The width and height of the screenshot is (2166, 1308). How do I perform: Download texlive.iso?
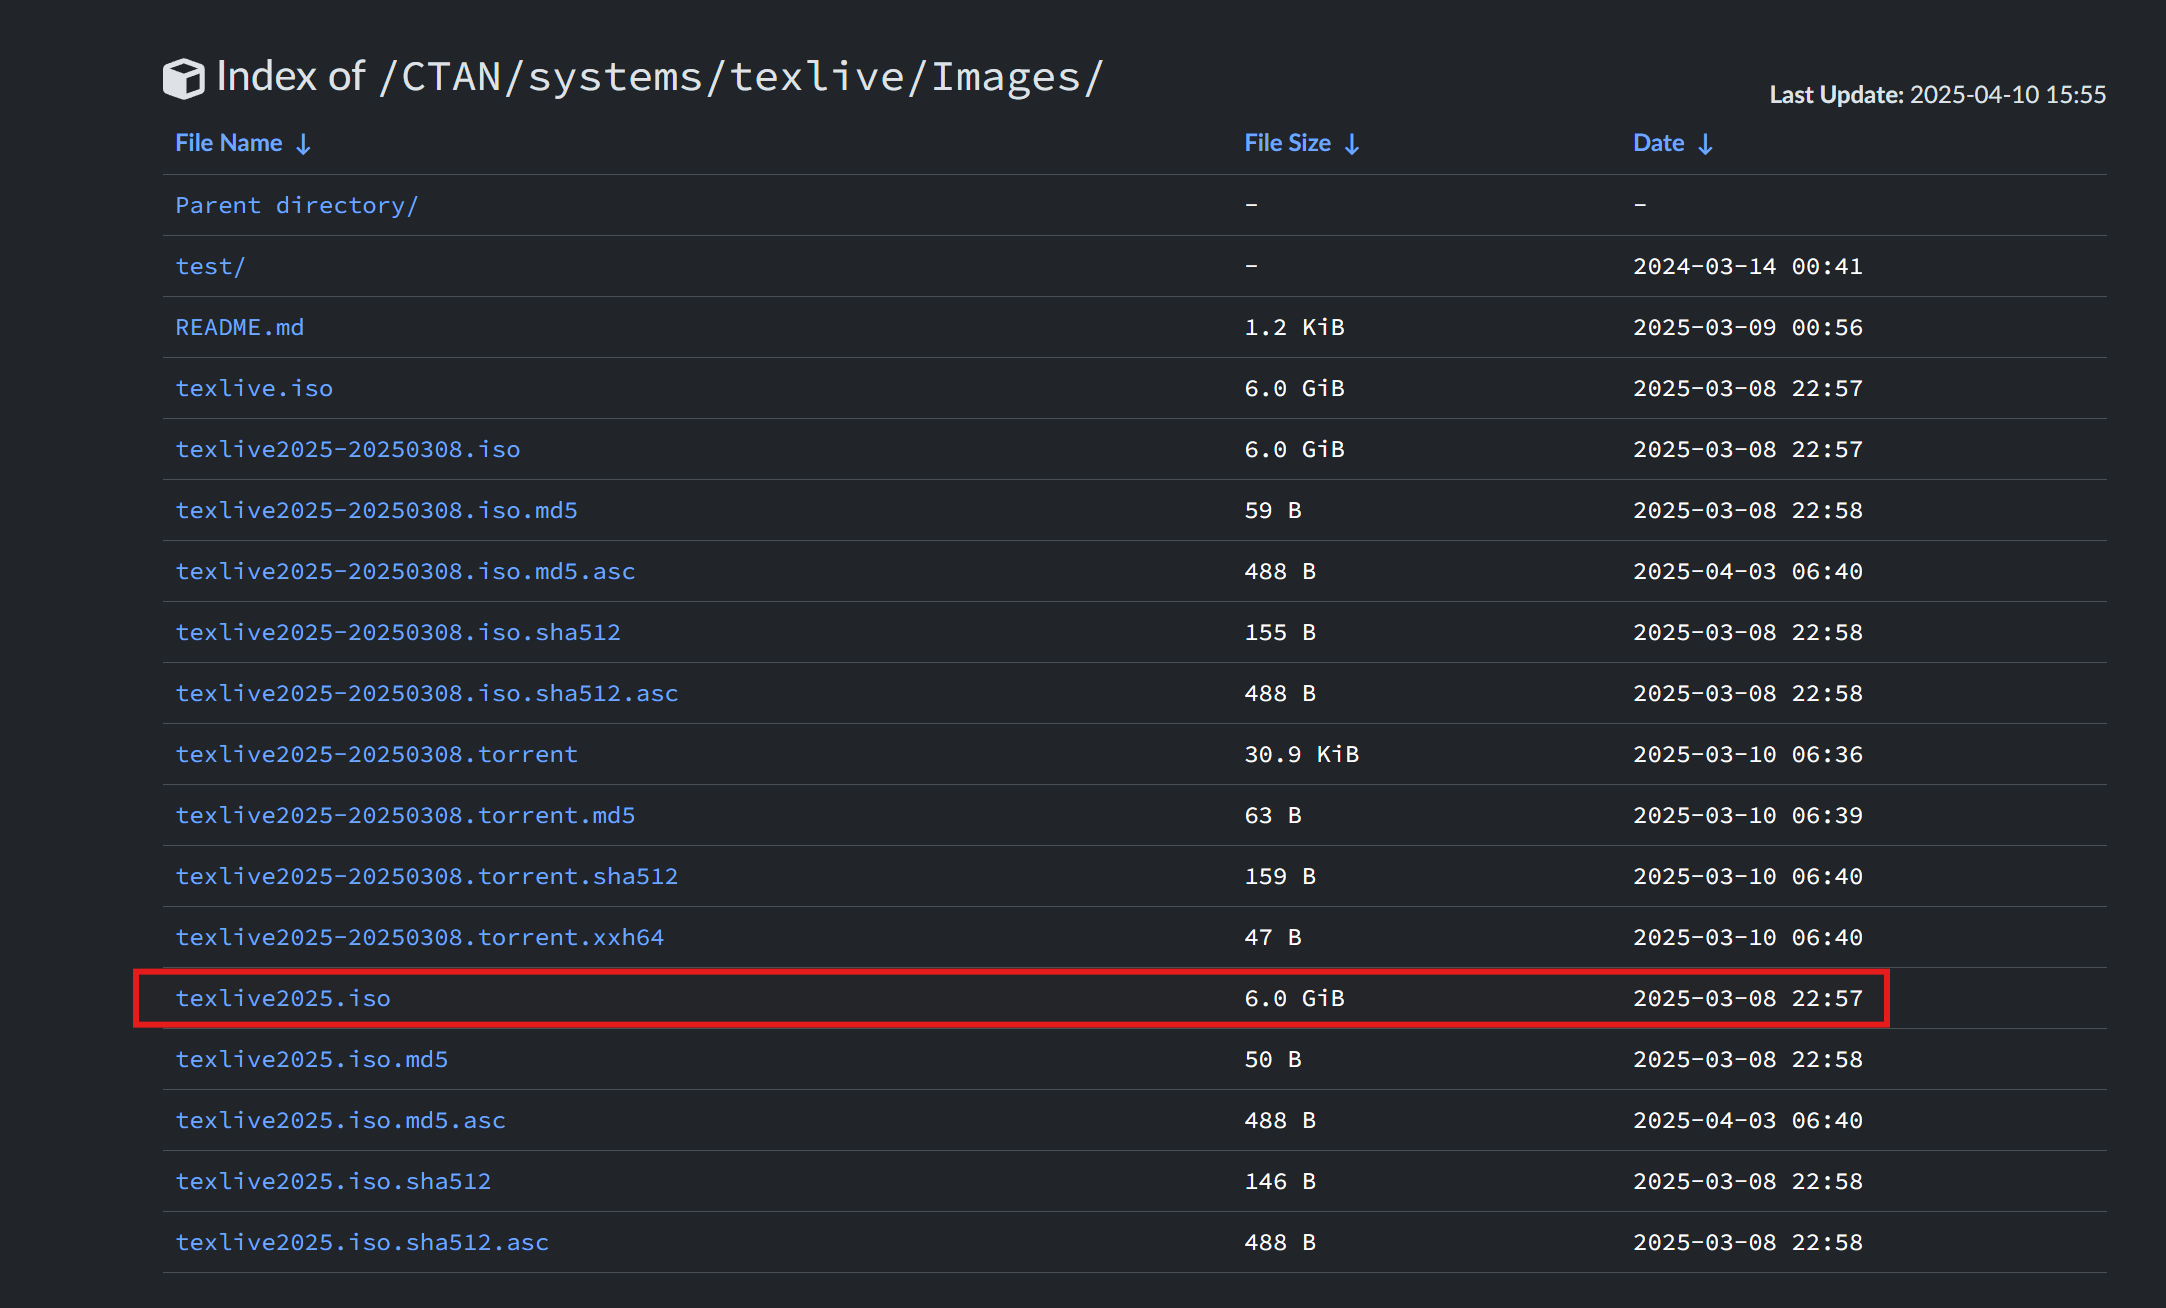tap(254, 388)
